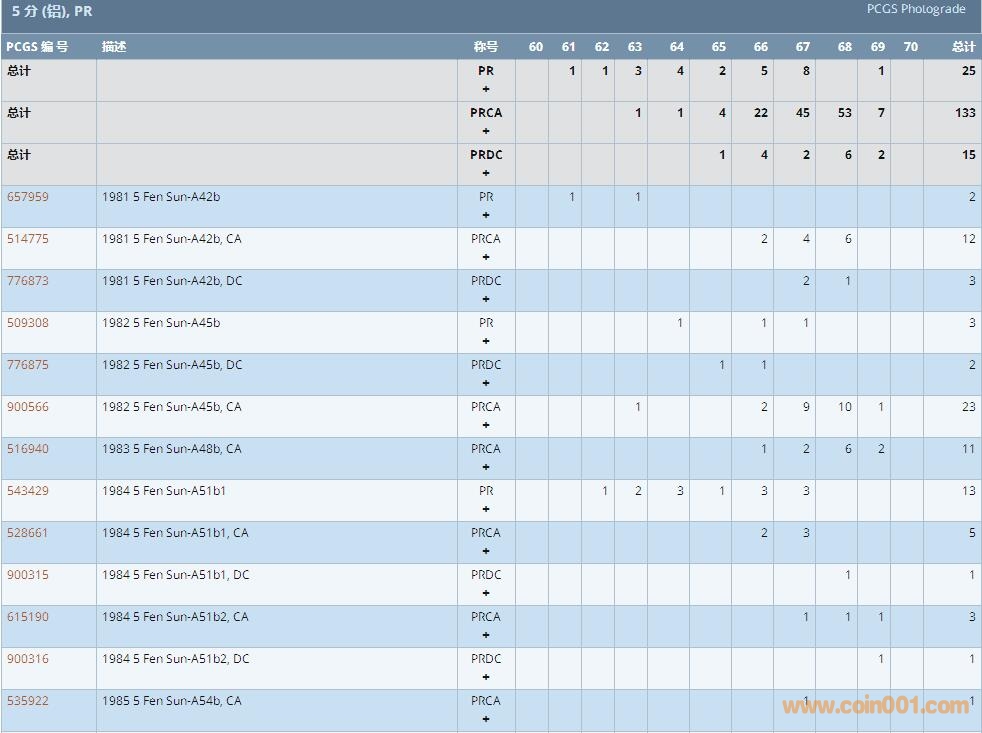This screenshot has width=982, height=733.
Task: Expand the plus under total PR row
Action: 486,89
